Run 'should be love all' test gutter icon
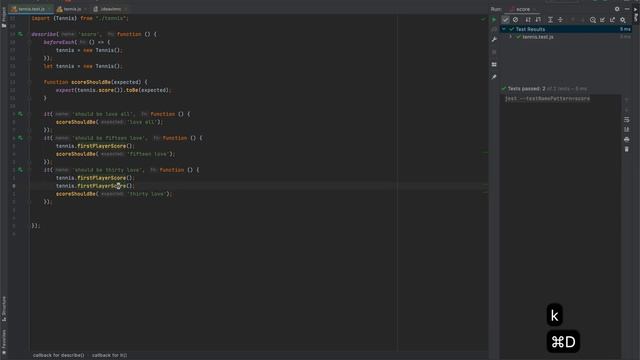This screenshot has height=360, width=640. (20, 114)
